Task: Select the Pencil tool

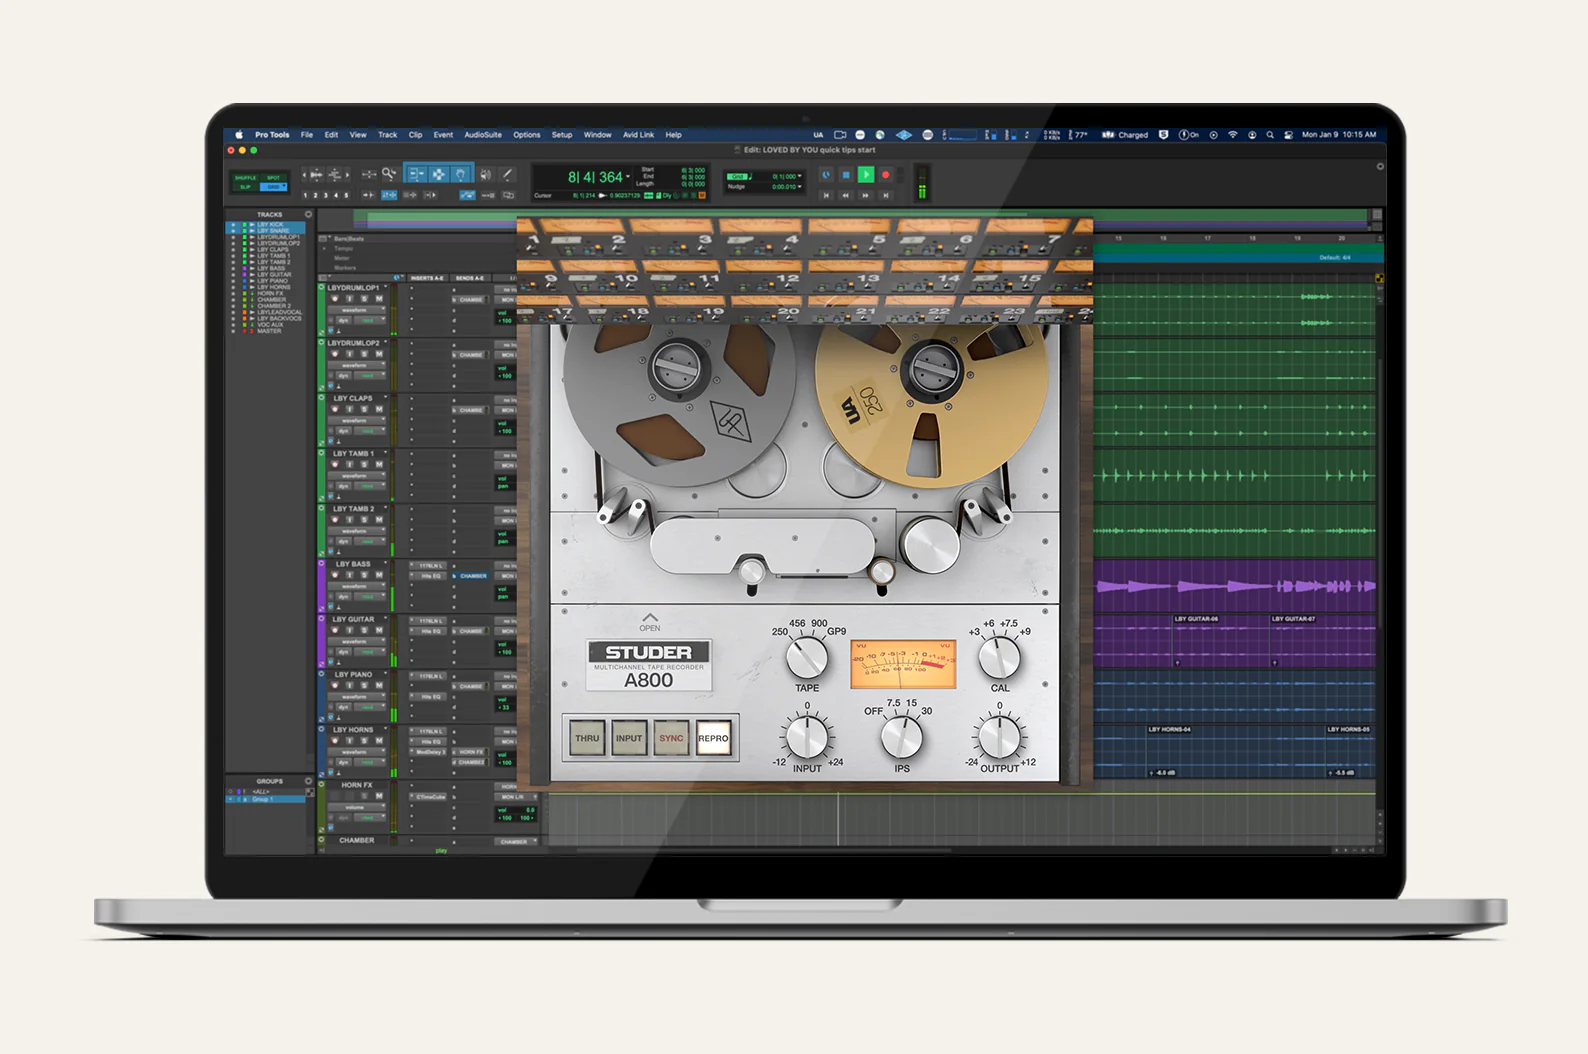Action: coord(507,175)
